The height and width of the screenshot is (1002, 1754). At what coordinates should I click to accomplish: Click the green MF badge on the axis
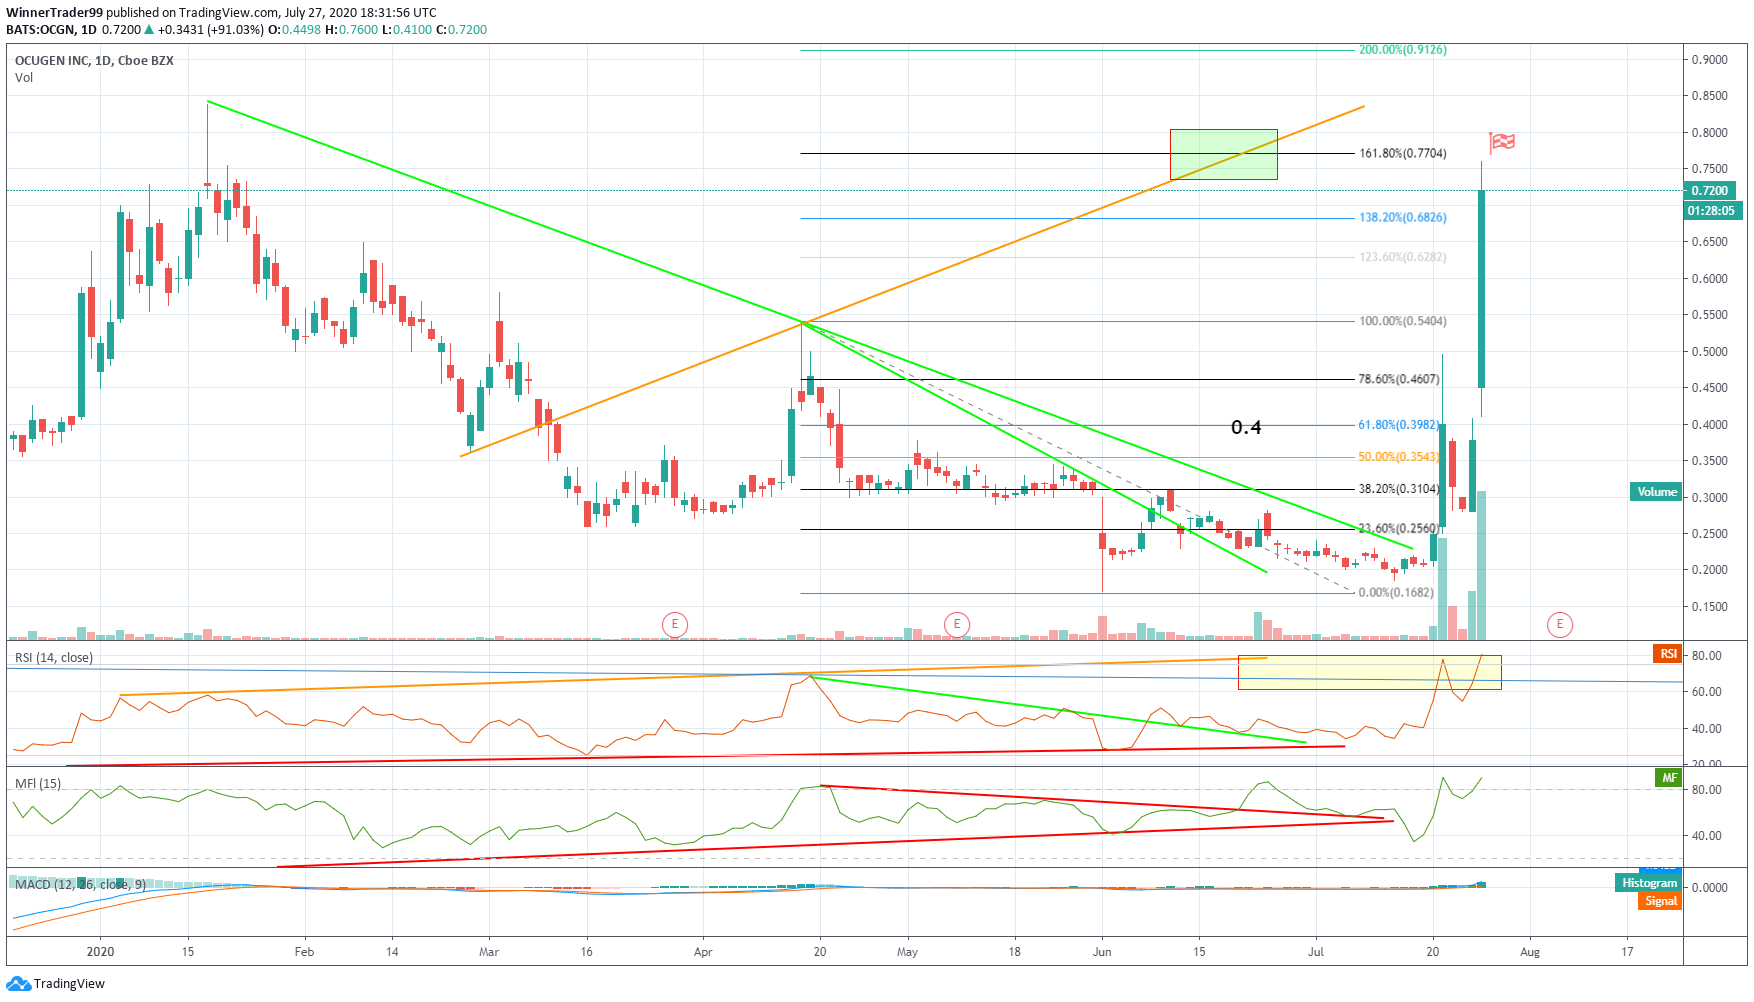(x=1668, y=777)
